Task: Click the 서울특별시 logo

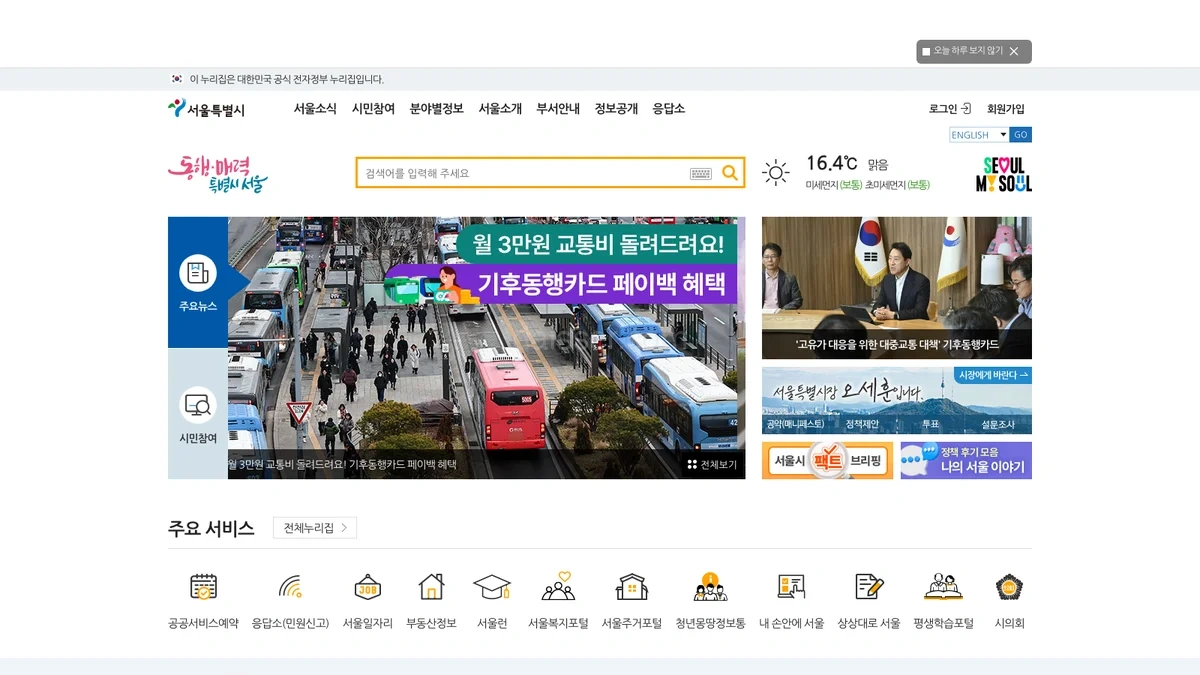Action: pos(206,109)
